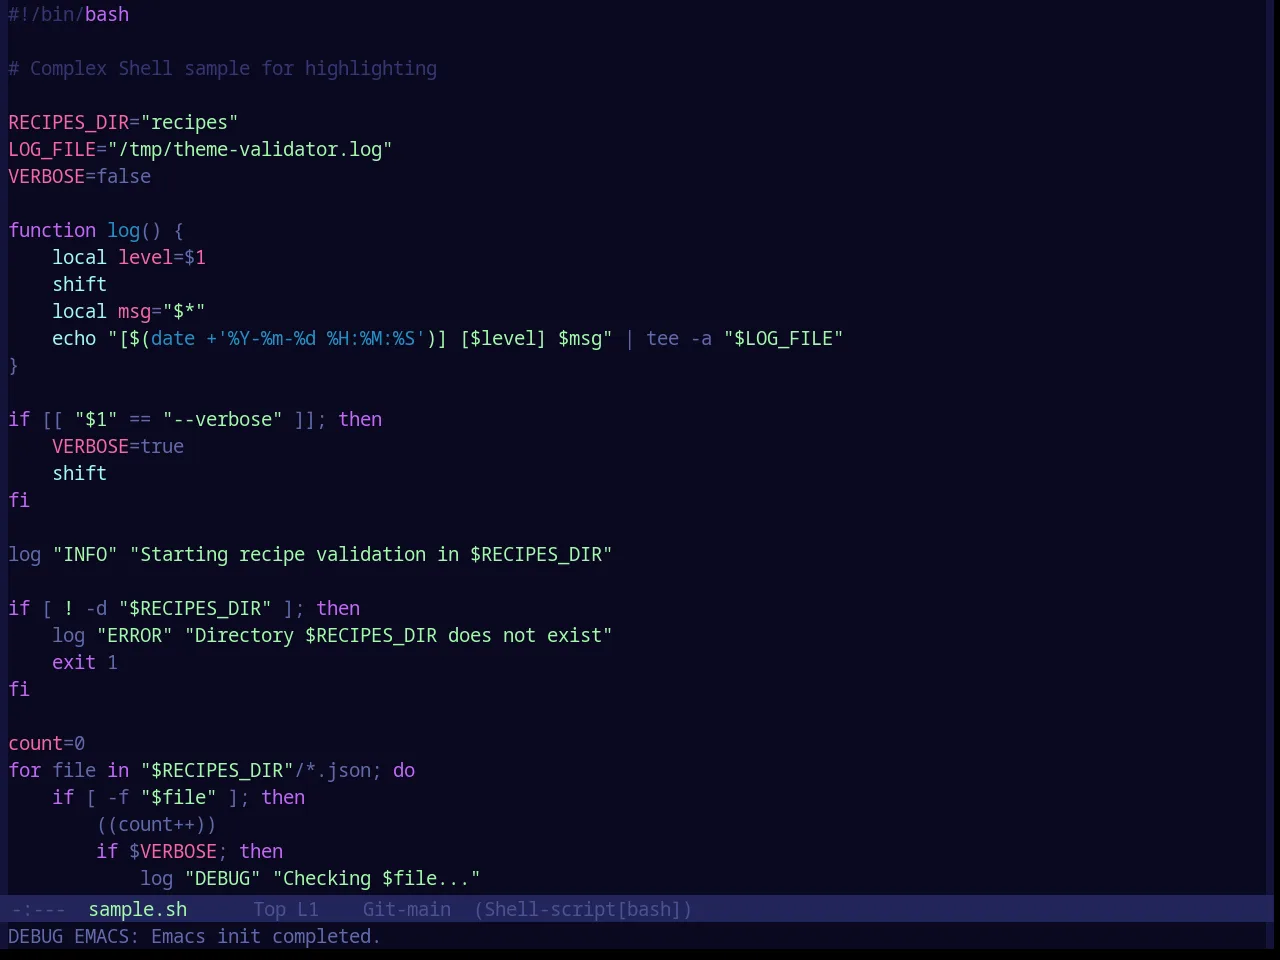Click the == operator in the verbose test
Viewport: 1280px width, 960px height.
pyautogui.click(x=140, y=419)
